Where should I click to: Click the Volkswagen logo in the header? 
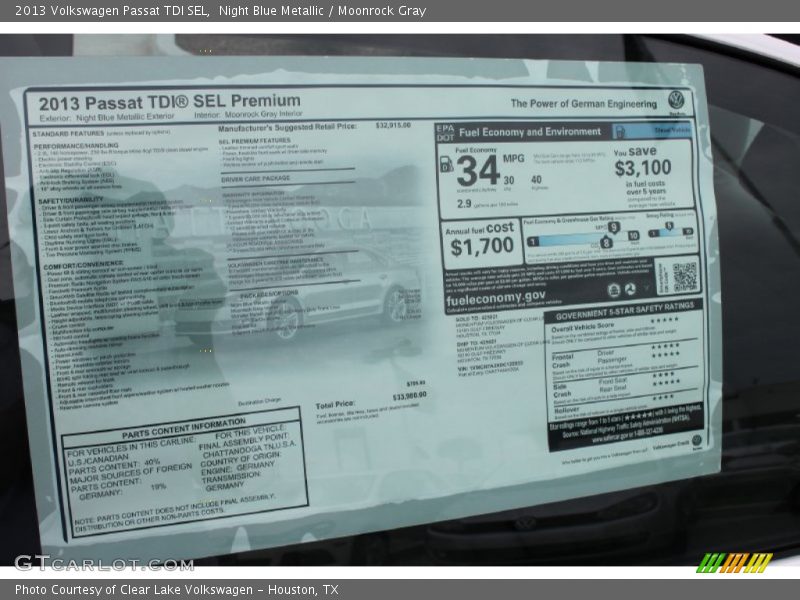(x=678, y=100)
